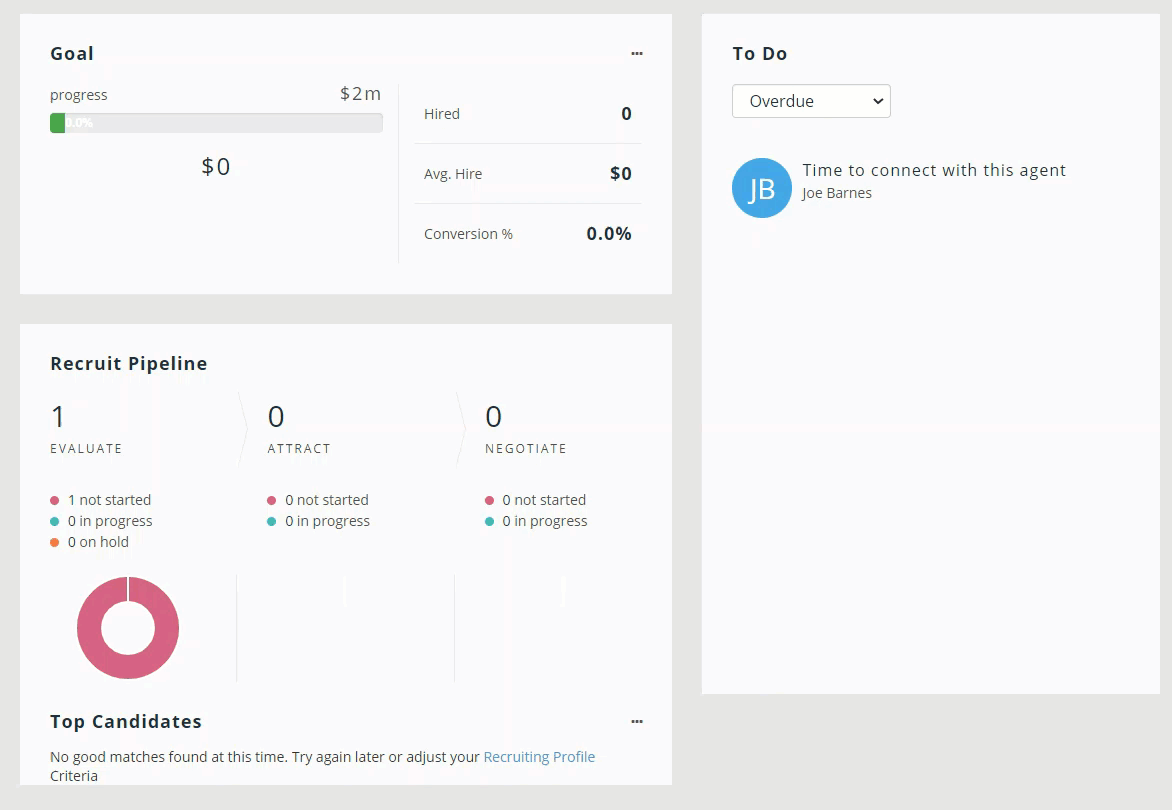Click the Hired count row
The width and height of the screenshot is (1172, 810).
point(527,114)
